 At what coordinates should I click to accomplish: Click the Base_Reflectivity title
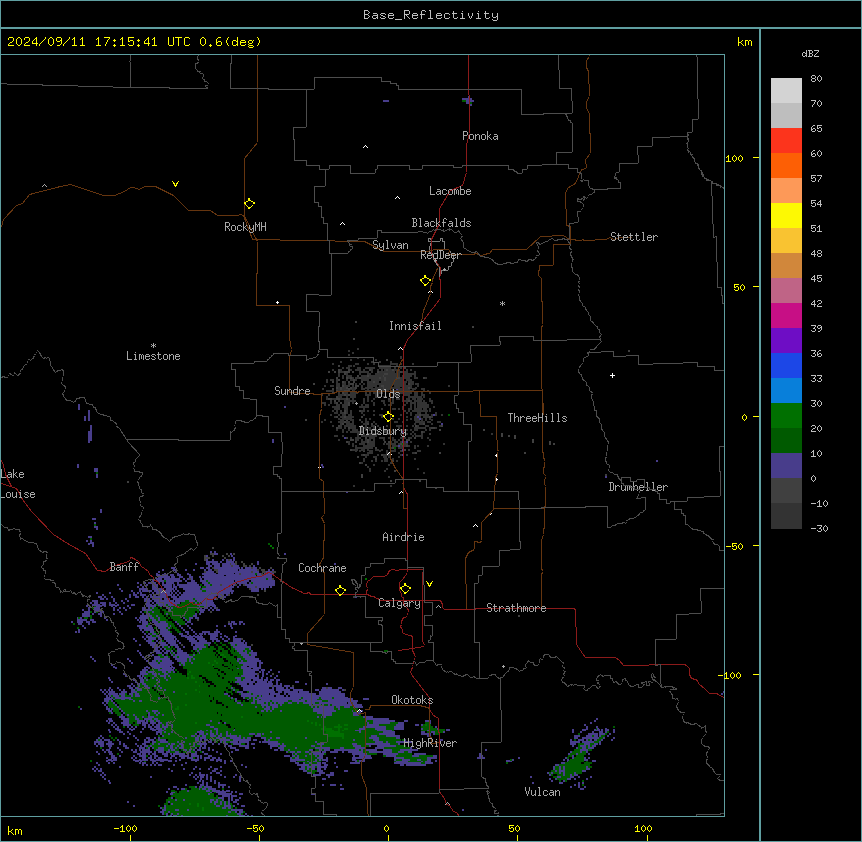431,15
